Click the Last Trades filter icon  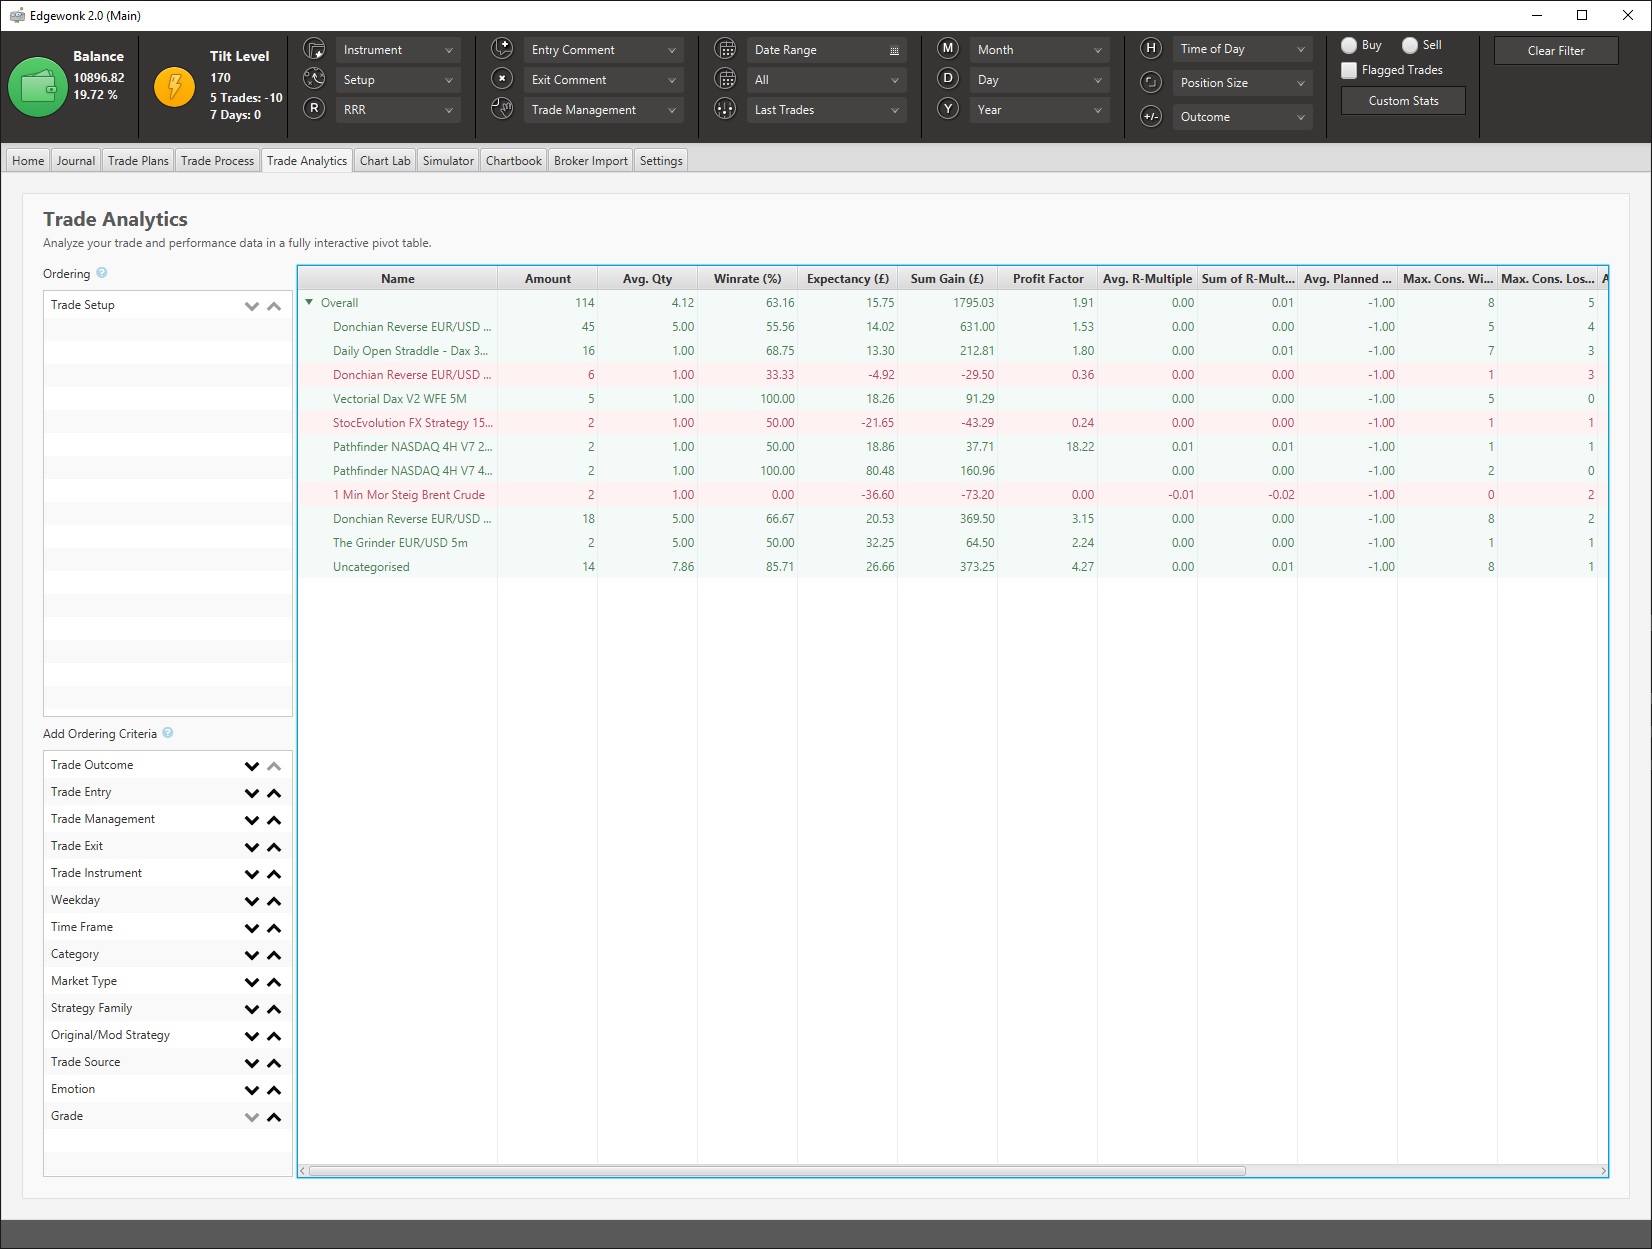click(726, 109)
